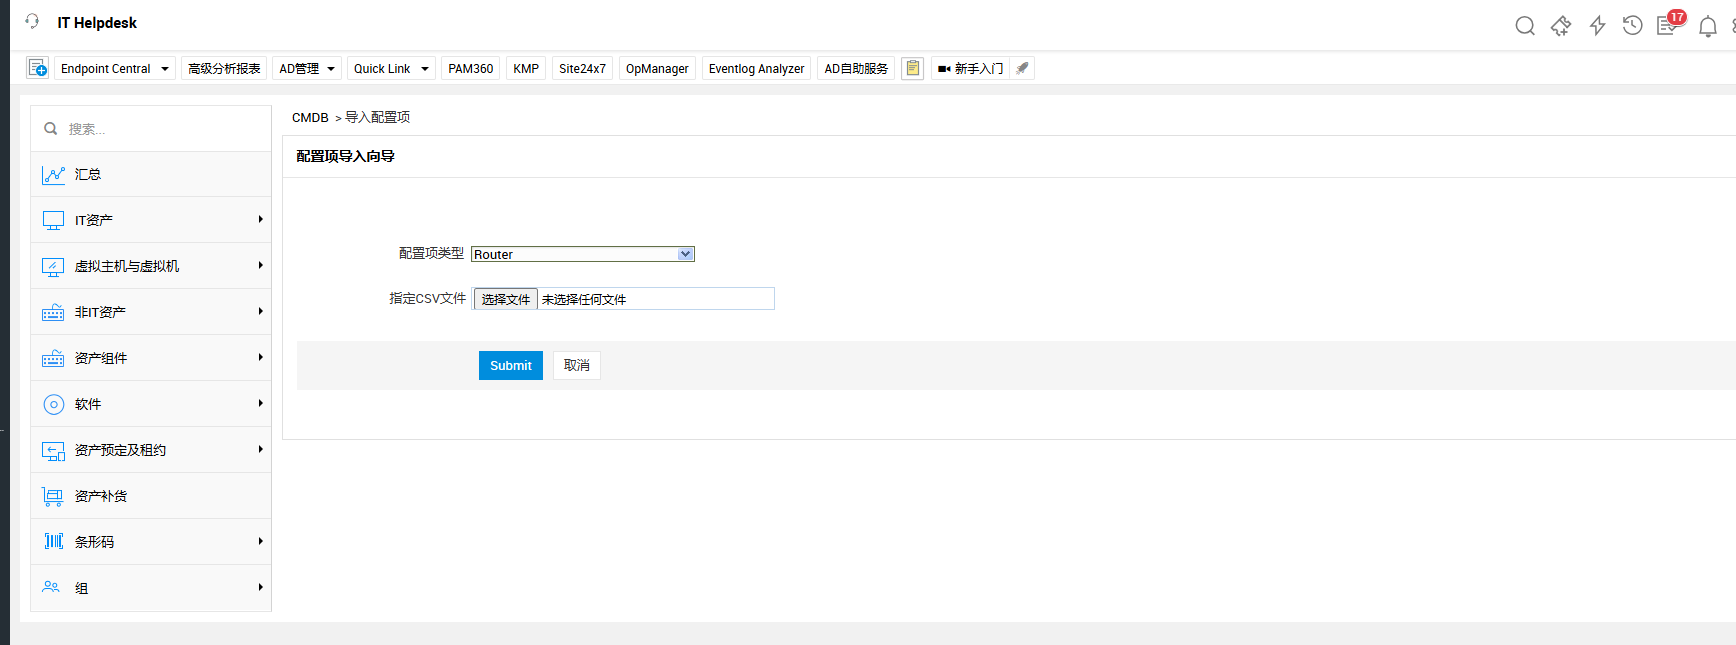Click the 取消 cancel button
This screenshot has width=1736, height=645.
pos(576,365)
